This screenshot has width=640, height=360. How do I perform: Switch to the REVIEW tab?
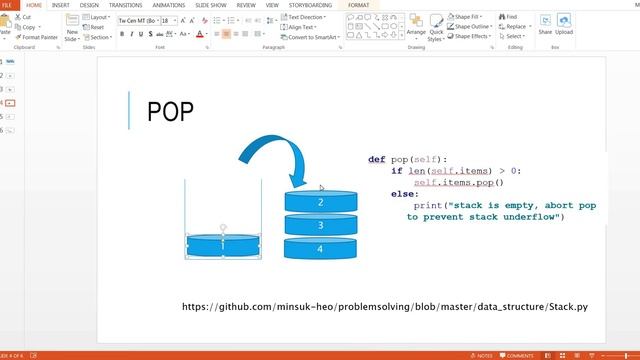click(246, 5)
